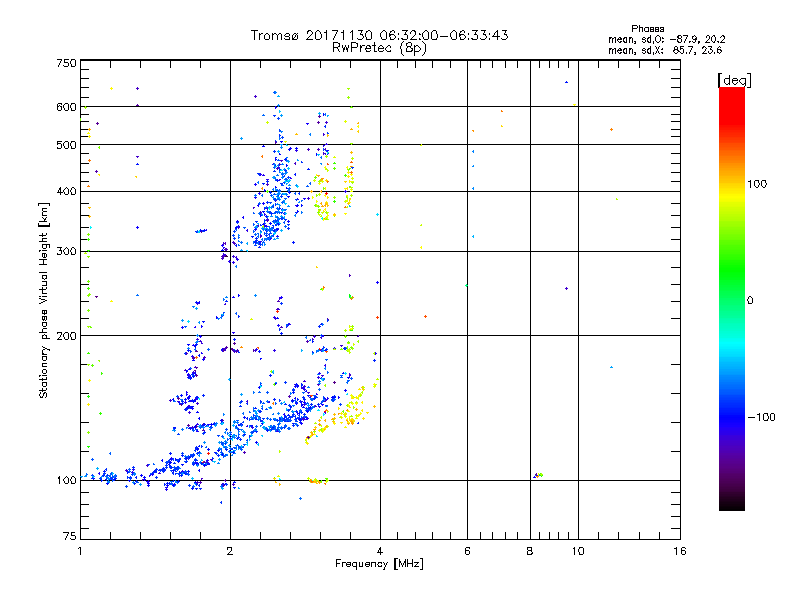
Task: Click the y-axis '750' tick label
Action: coord(66,63)
